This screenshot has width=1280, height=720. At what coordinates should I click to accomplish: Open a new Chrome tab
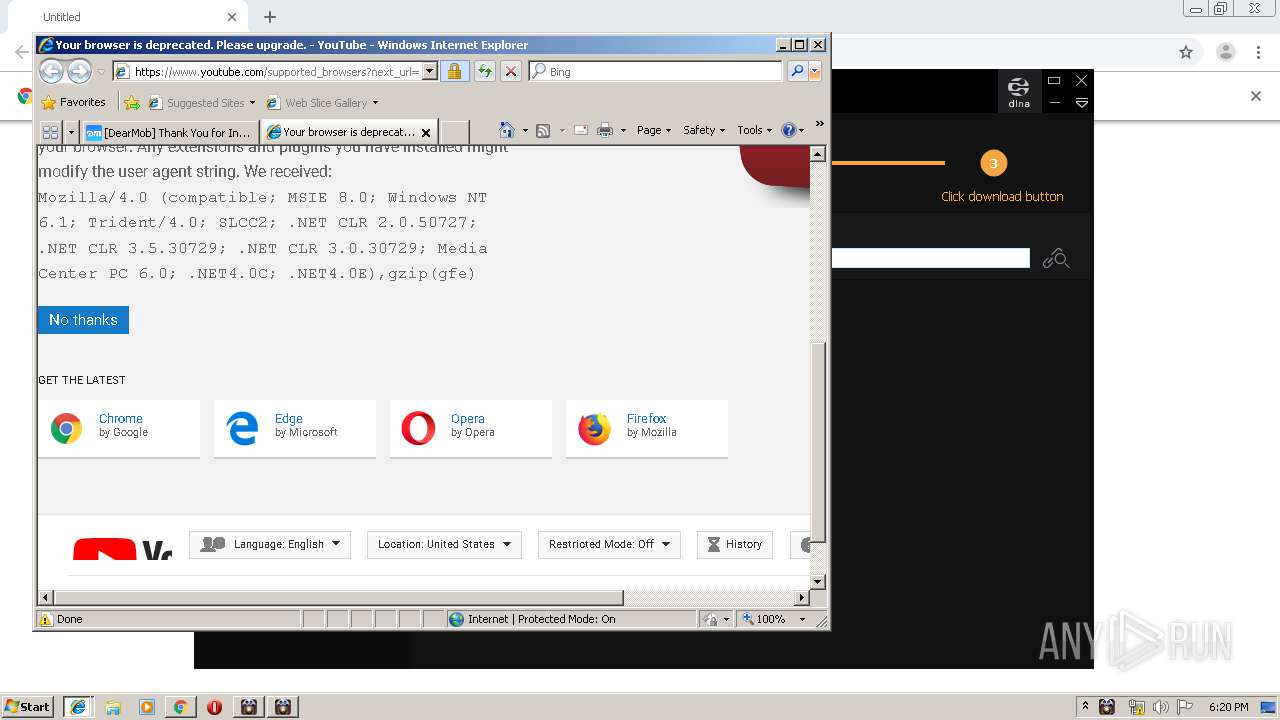[270, 17]
